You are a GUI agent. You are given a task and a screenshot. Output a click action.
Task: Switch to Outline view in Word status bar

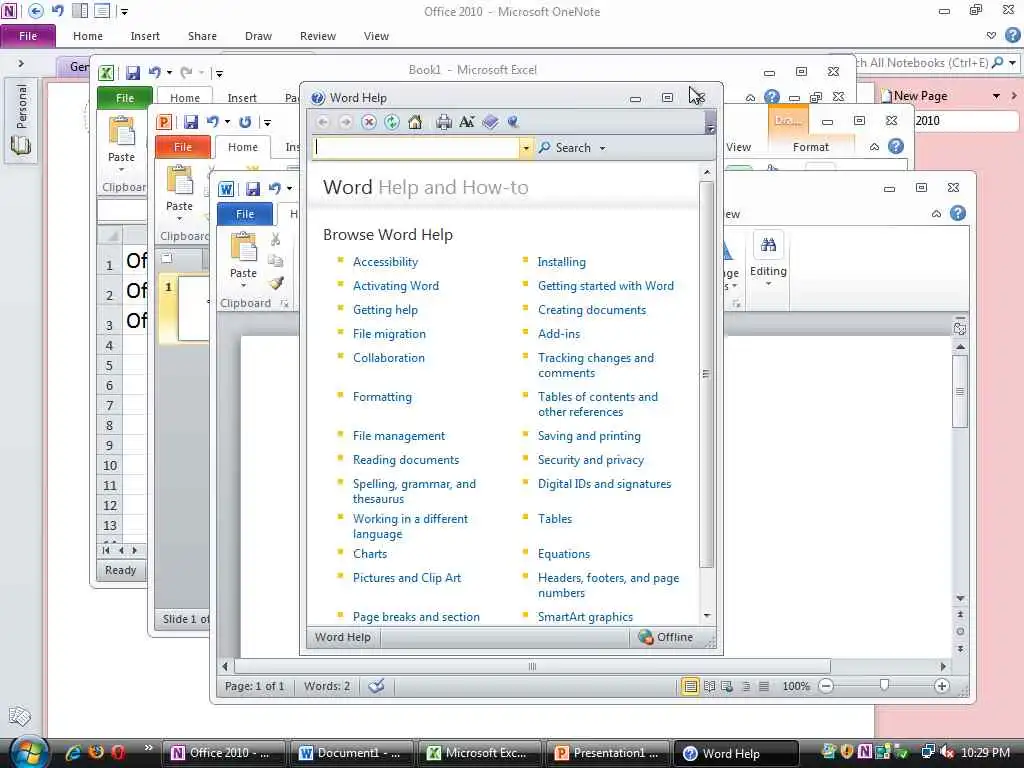tap(745, 686)
